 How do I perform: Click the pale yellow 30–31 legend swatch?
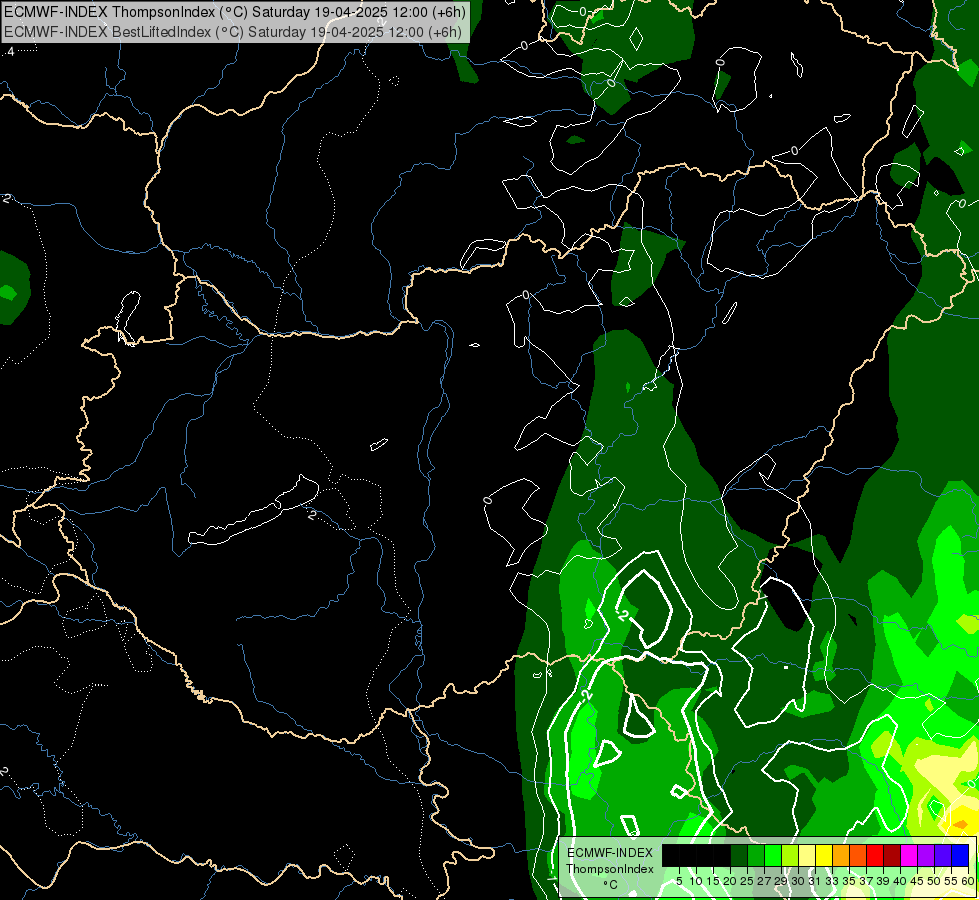[807, 856]
